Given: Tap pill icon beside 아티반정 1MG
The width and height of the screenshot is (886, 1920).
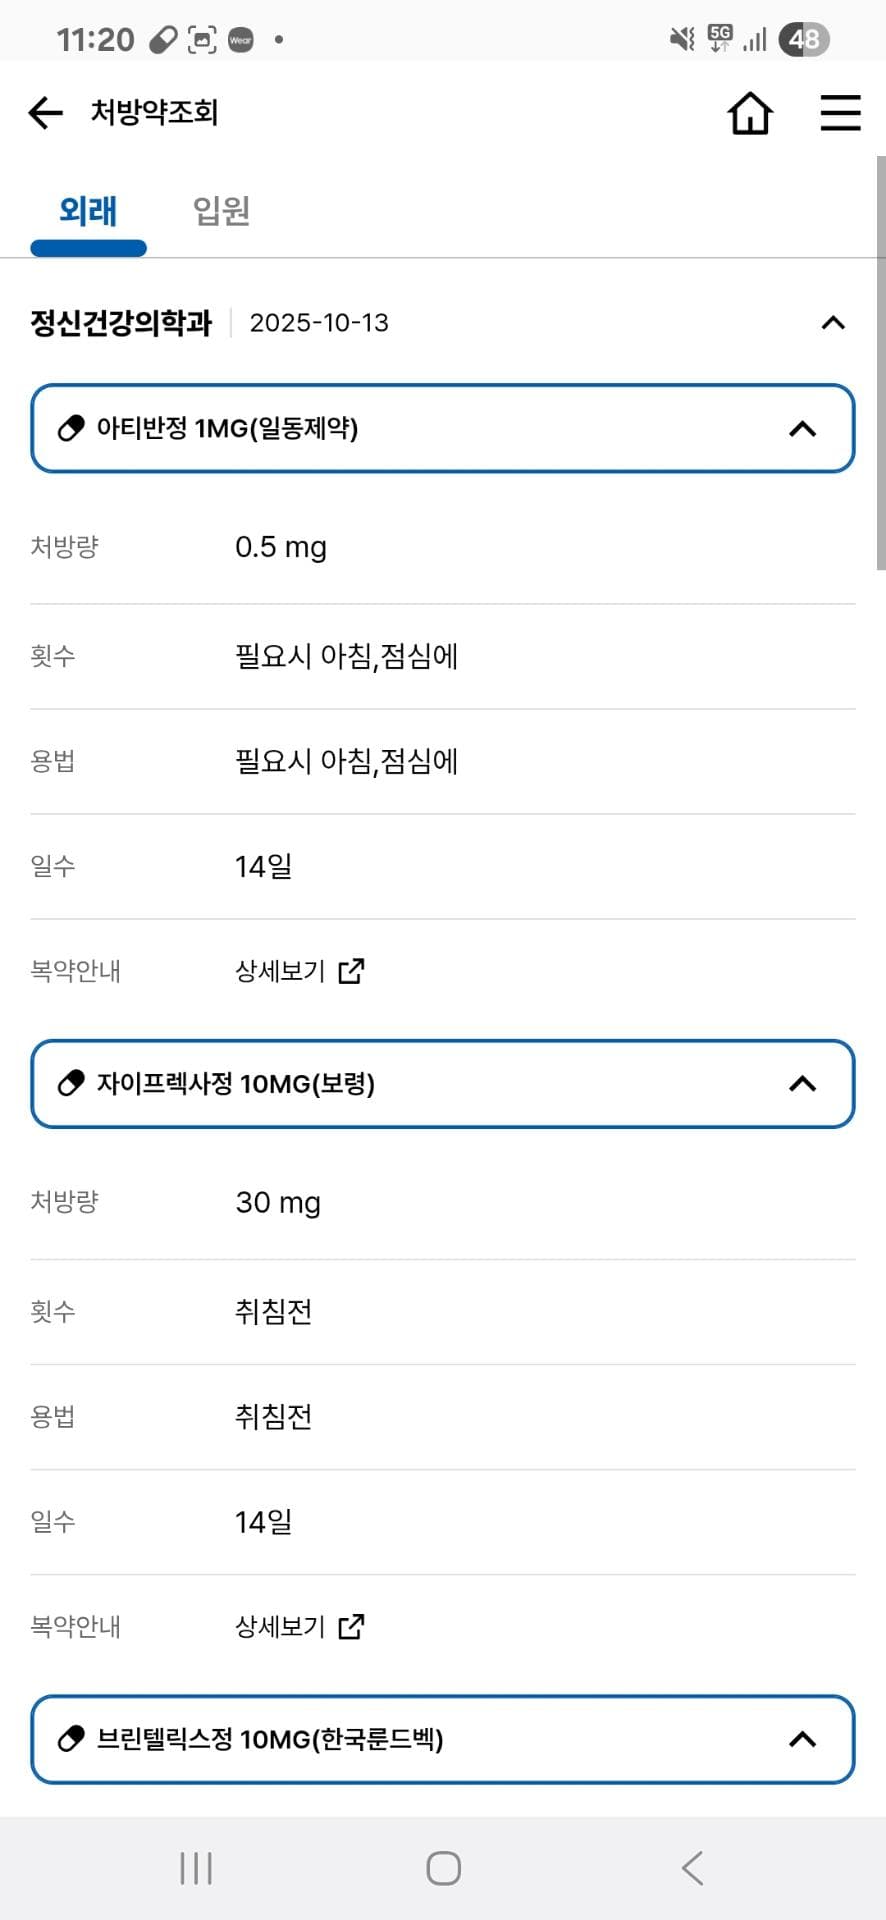Looking at the screenshot, I should coord(71,429).
